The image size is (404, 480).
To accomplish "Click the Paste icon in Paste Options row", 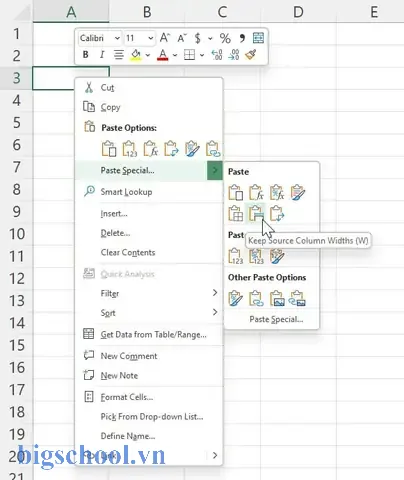I will tap(109, 149).
